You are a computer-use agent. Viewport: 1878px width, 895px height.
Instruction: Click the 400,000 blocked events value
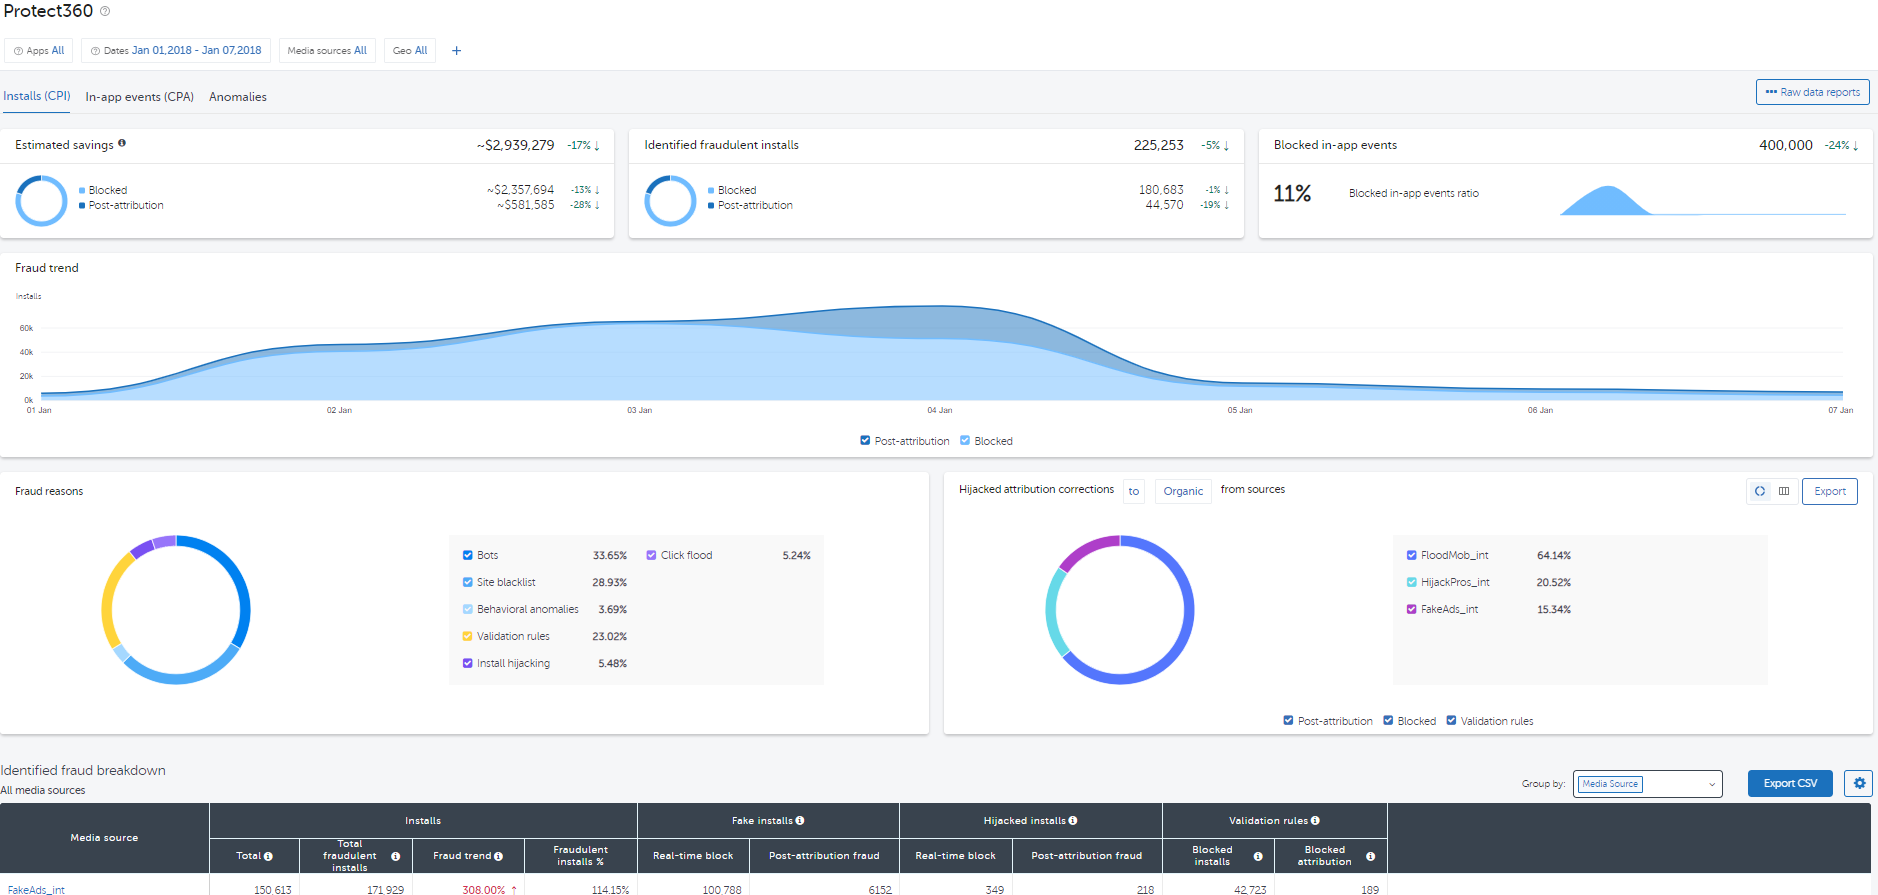tap(1785, 145)
